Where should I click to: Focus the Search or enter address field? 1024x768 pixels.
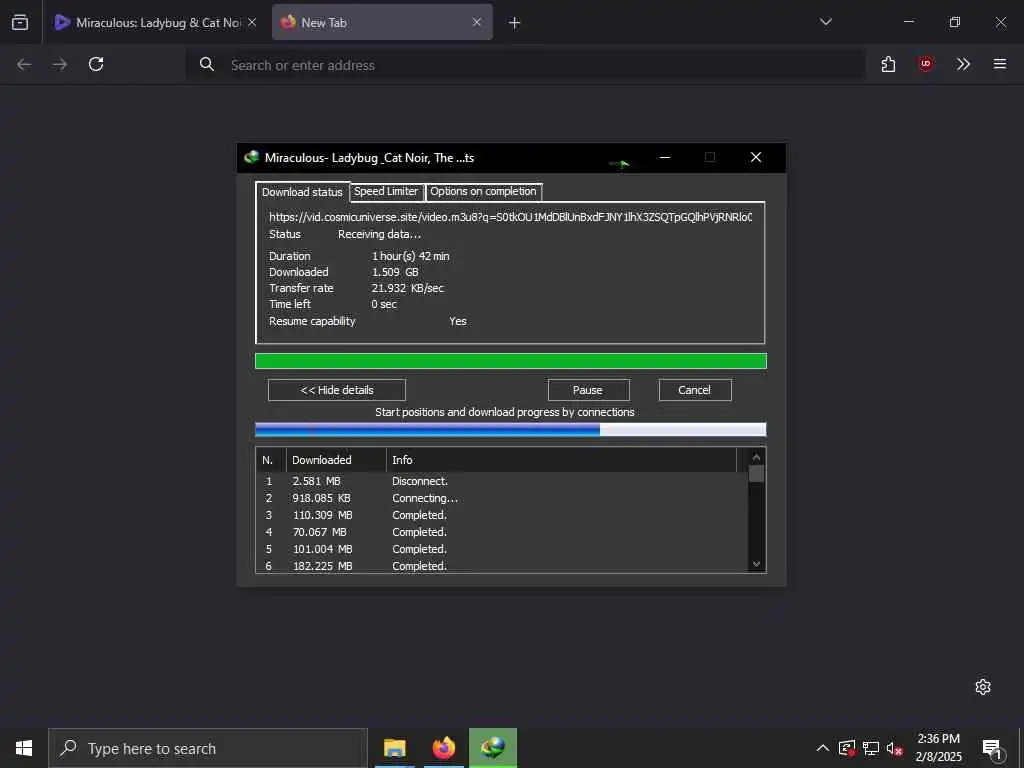(526, 65)
